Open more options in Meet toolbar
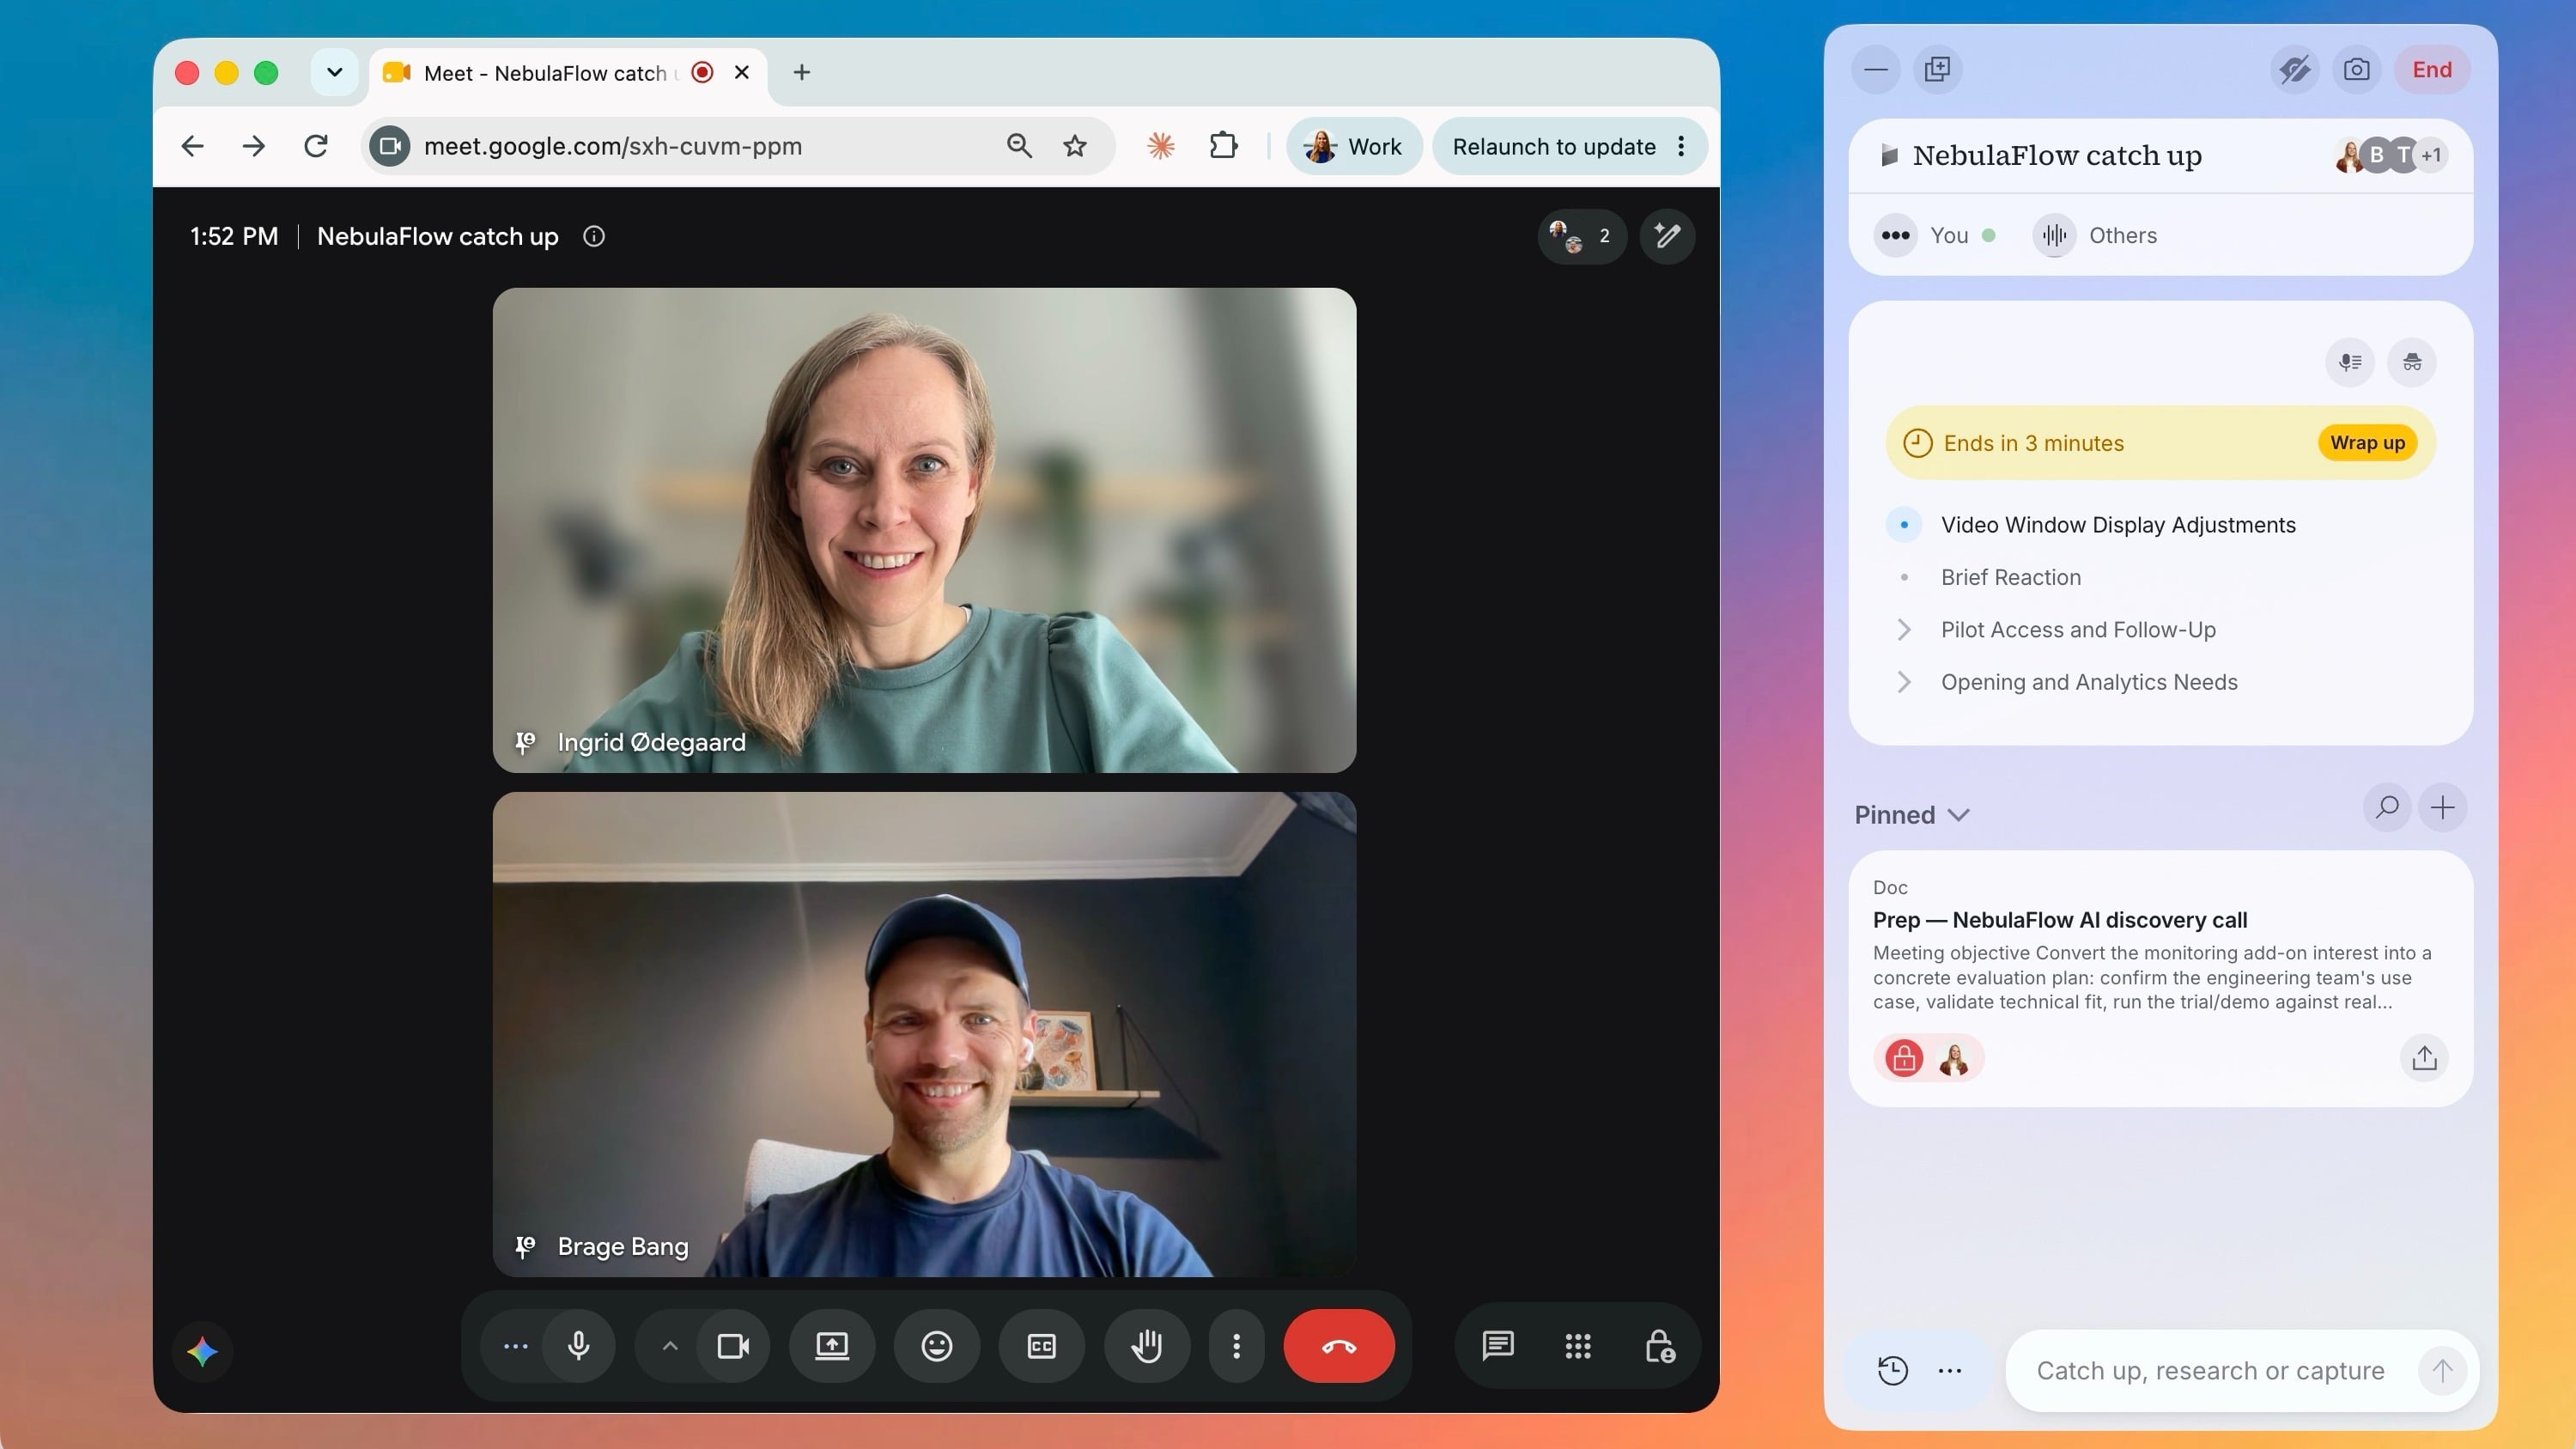Screen dimensions: 2576x1449 1236,1346
